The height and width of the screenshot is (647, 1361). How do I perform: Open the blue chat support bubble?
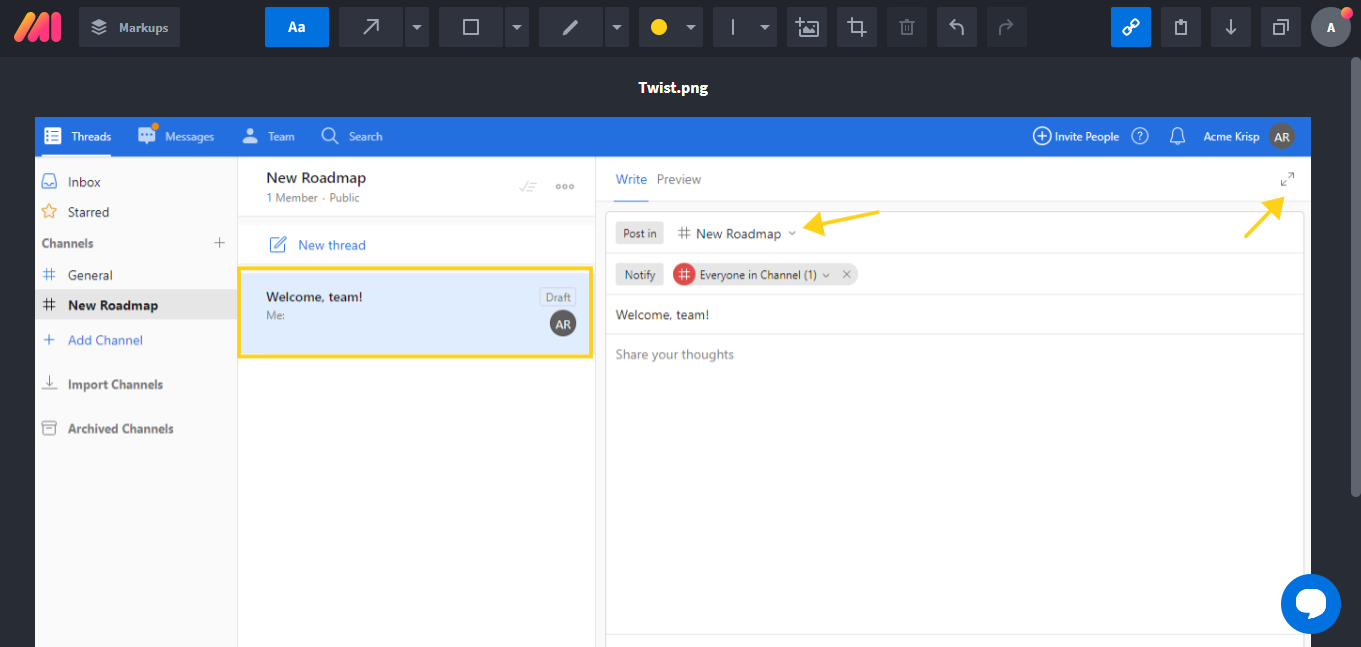click(1311, 604)
